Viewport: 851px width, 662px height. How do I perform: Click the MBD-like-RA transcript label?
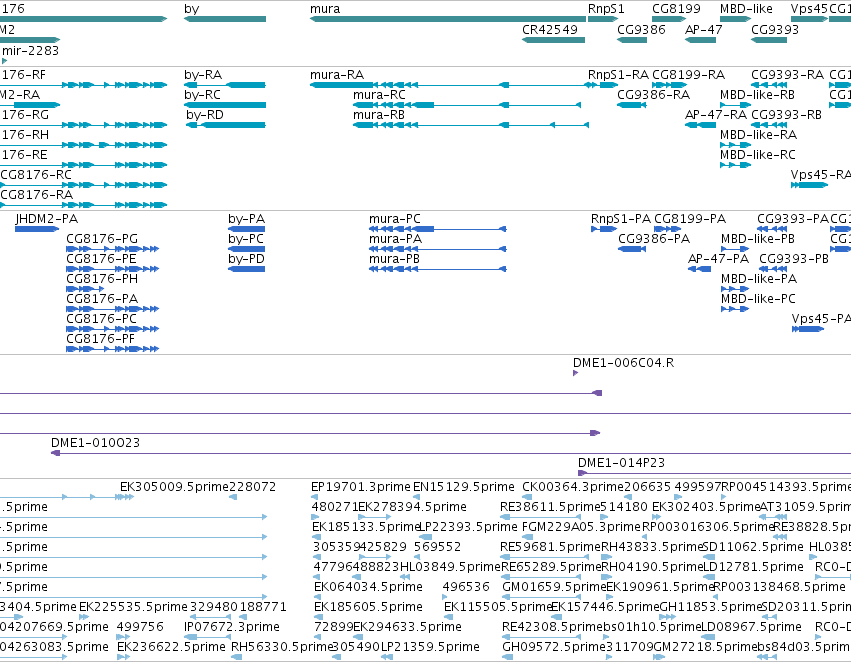coord(758,135)
